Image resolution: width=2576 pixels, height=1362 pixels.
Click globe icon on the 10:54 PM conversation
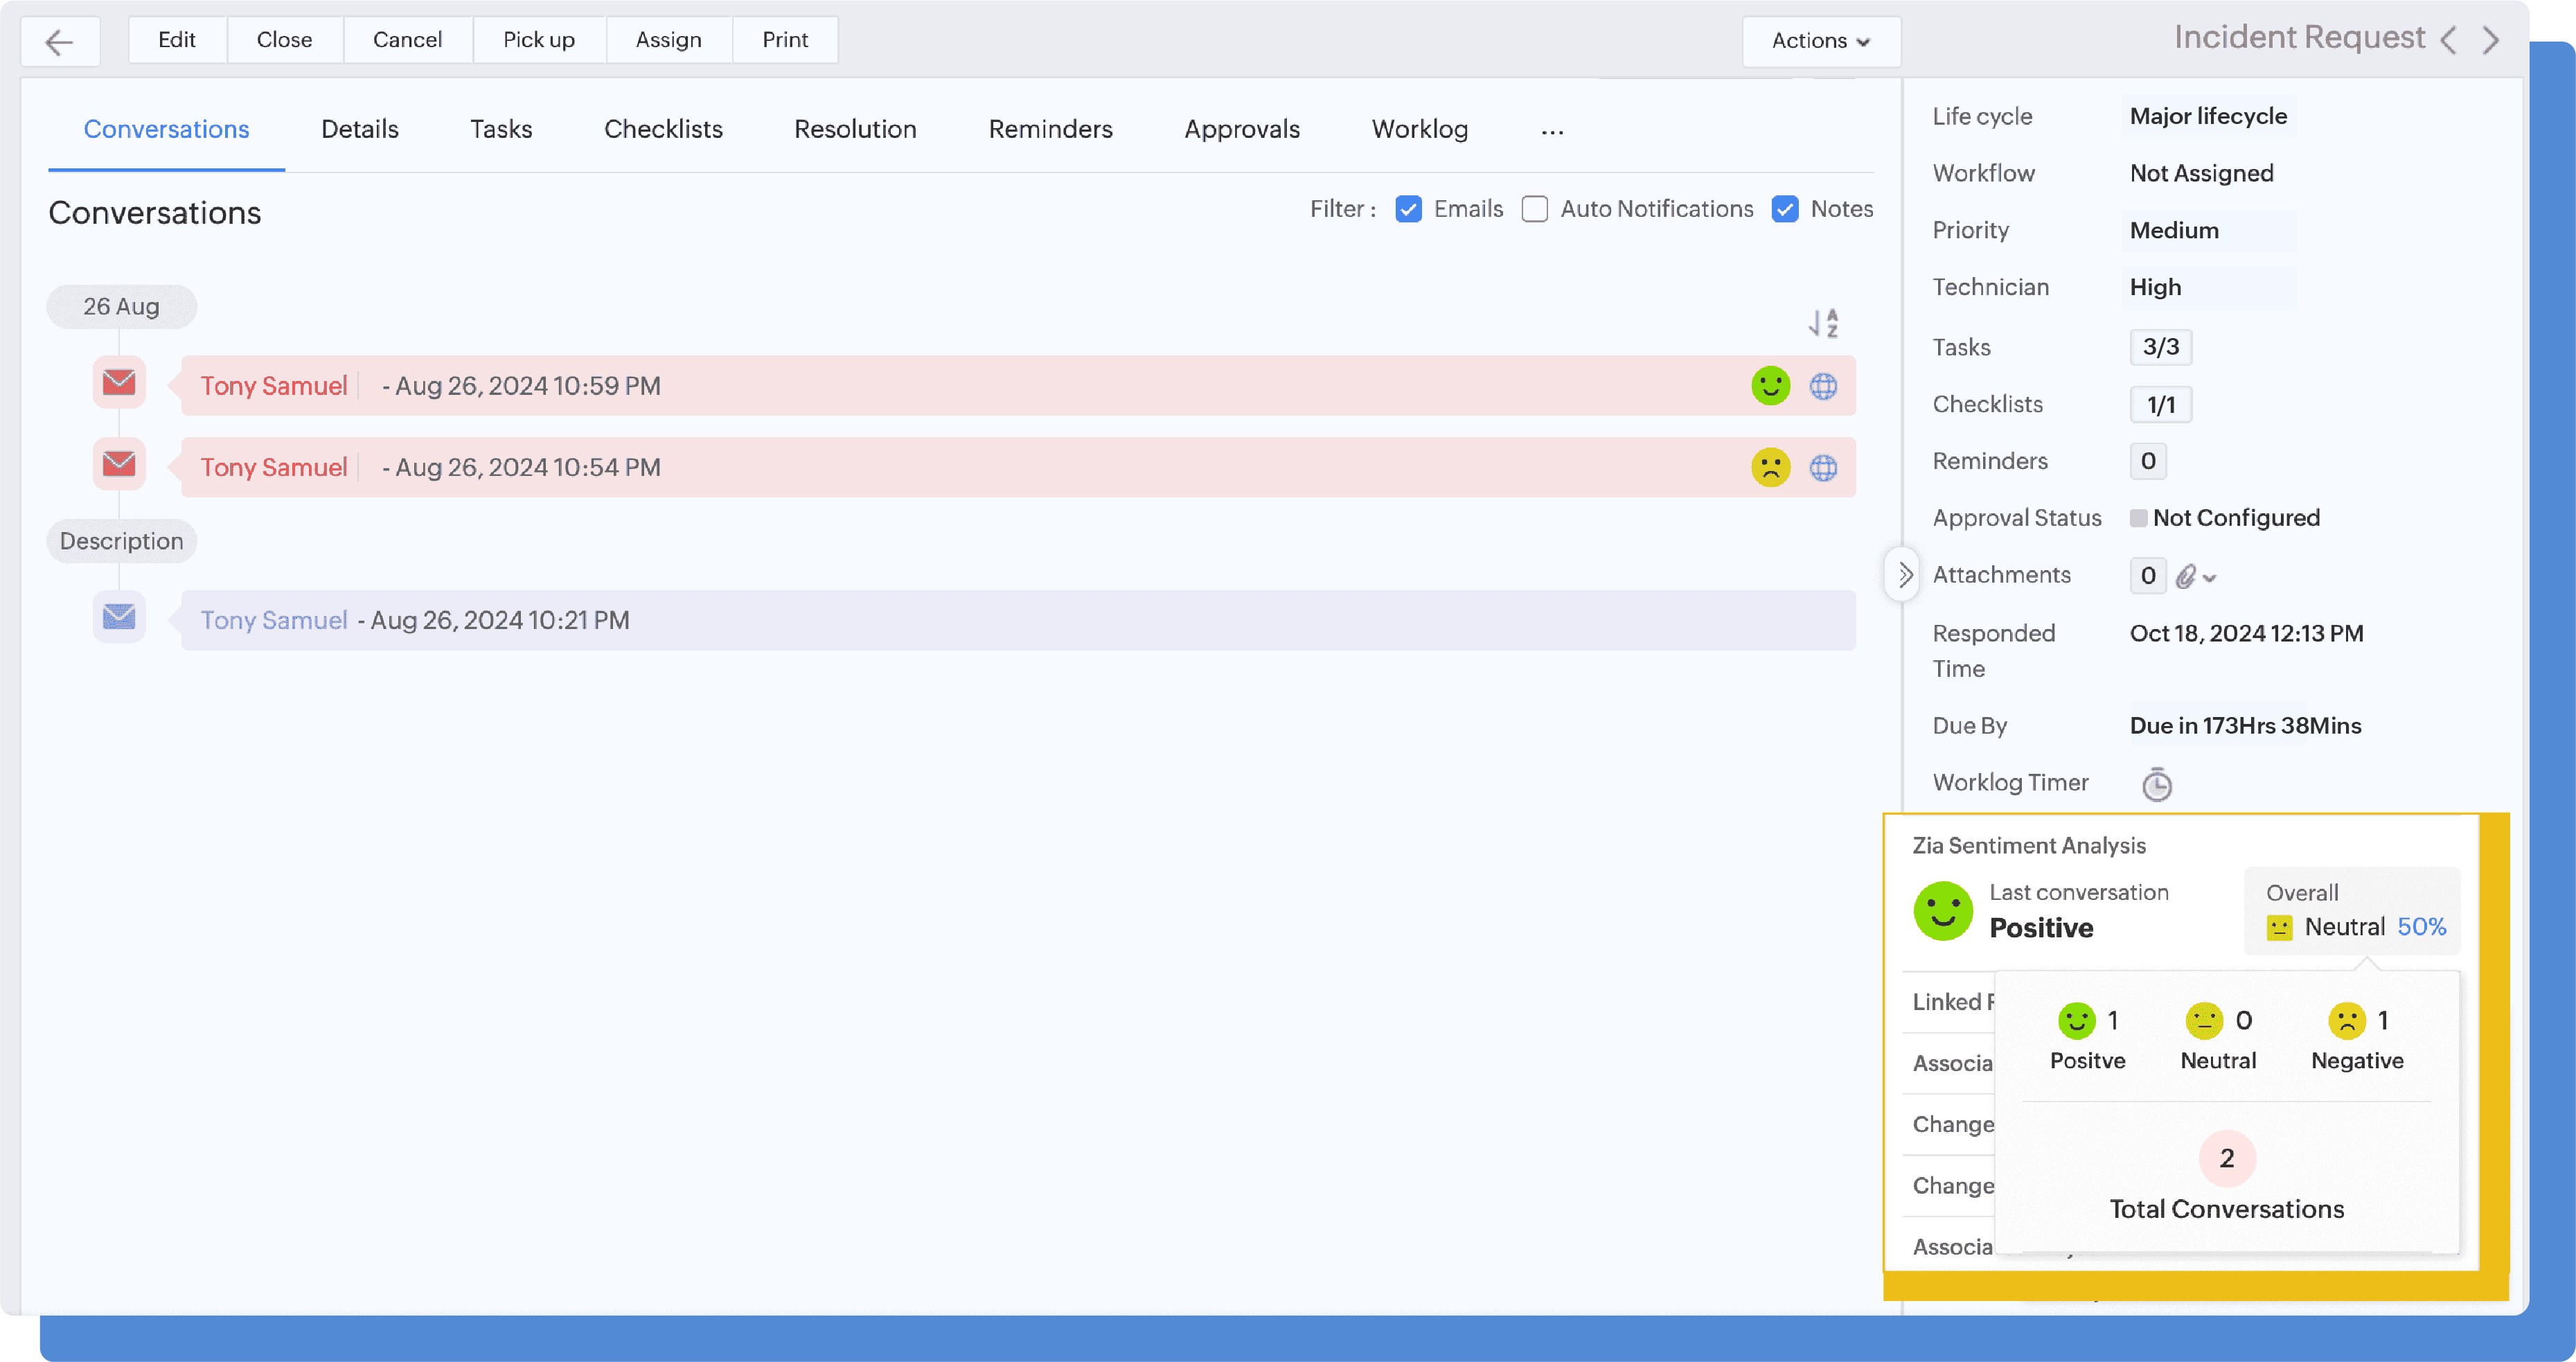[x=1823, y=467]
